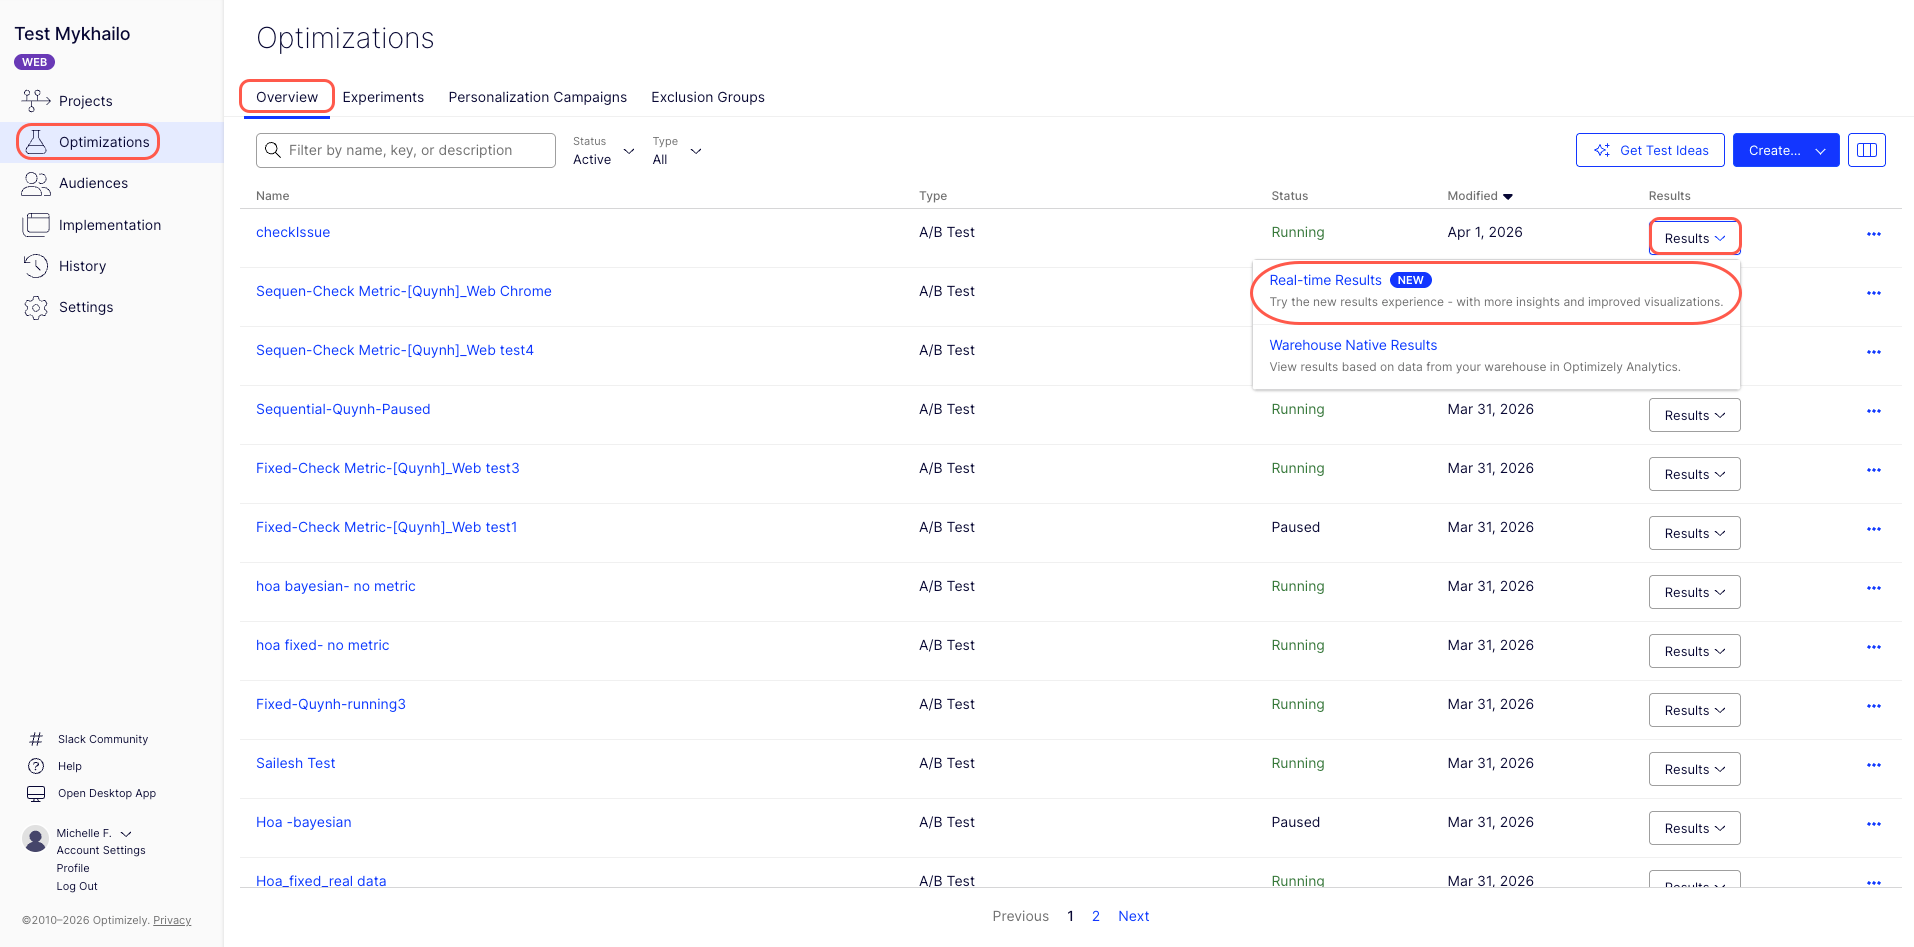Open the Sailesh Test experiment link
Image resolution: width=1914 pixels, height=947 pixels.
[296, 763]
